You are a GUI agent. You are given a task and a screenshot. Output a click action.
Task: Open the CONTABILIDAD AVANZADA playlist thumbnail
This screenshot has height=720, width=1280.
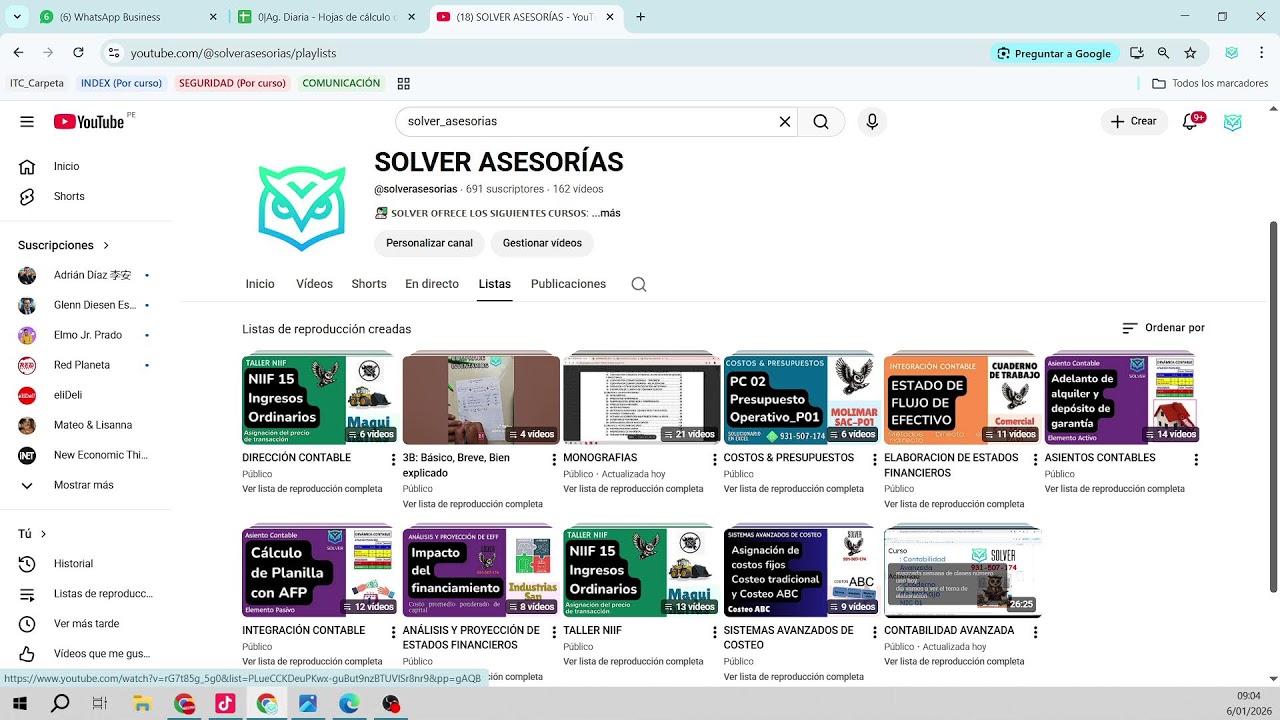963,572
